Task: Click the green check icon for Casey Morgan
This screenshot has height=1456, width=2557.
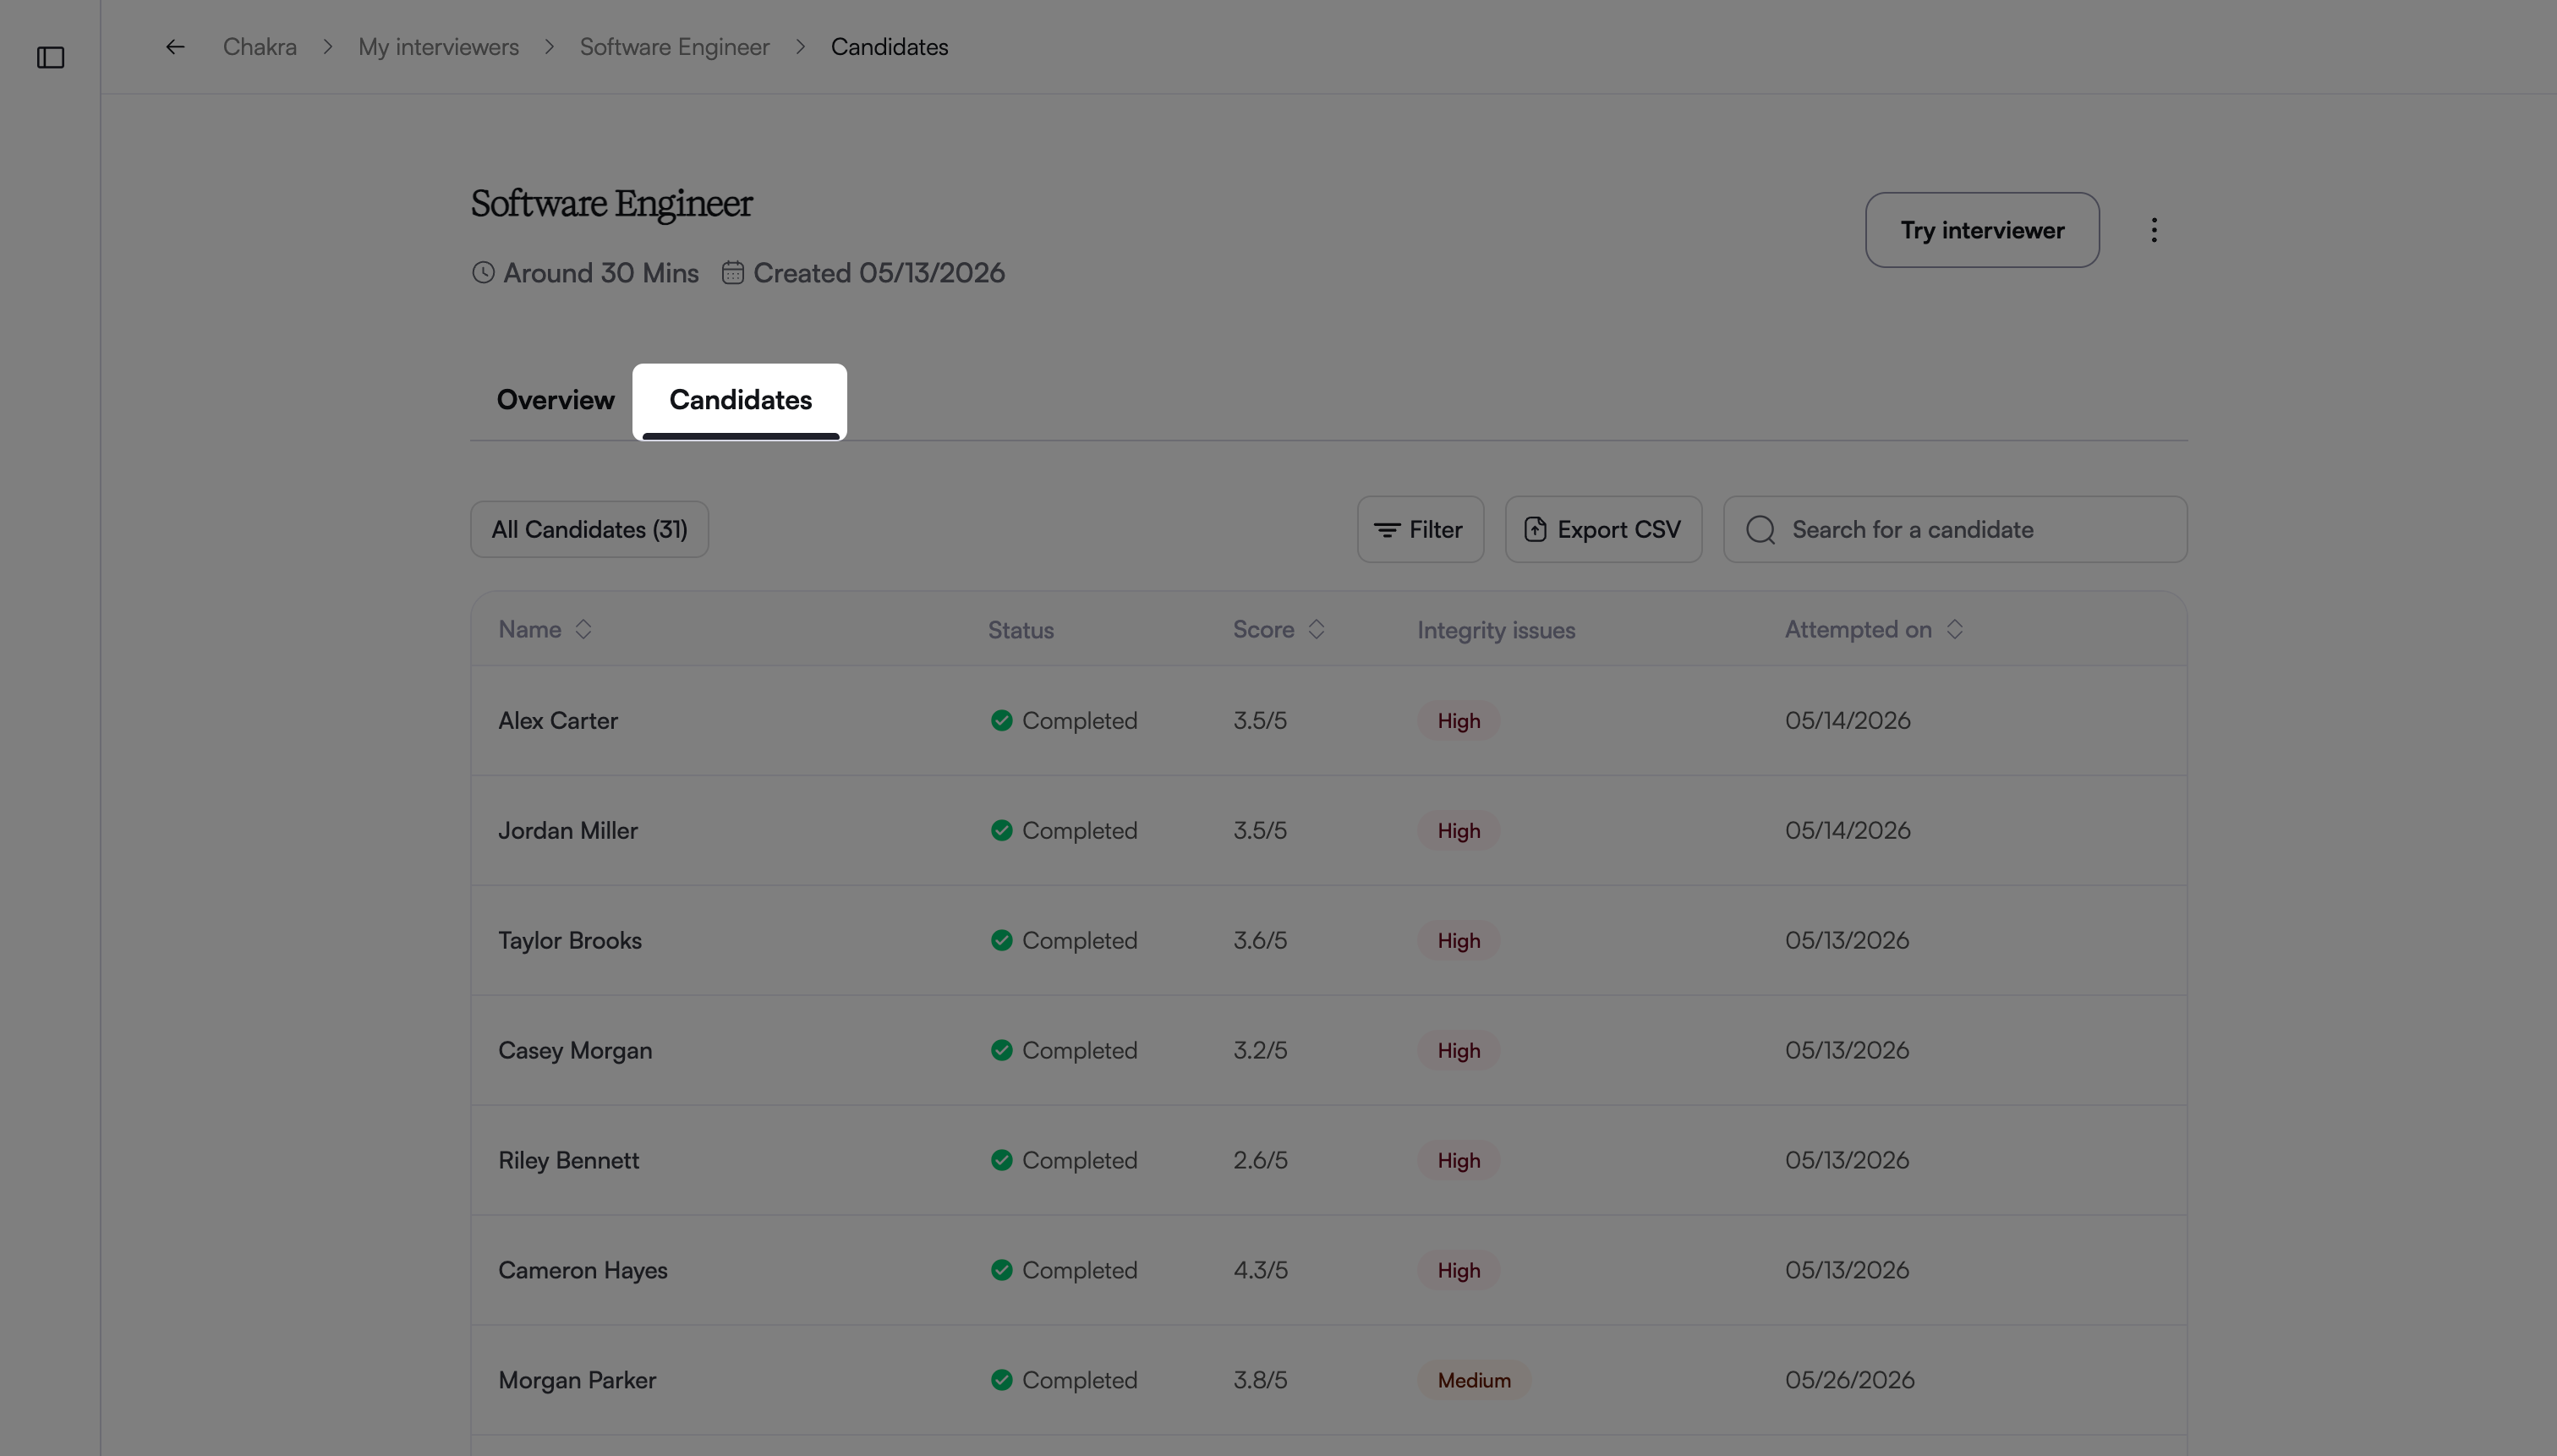Action: [1001, 1051]
